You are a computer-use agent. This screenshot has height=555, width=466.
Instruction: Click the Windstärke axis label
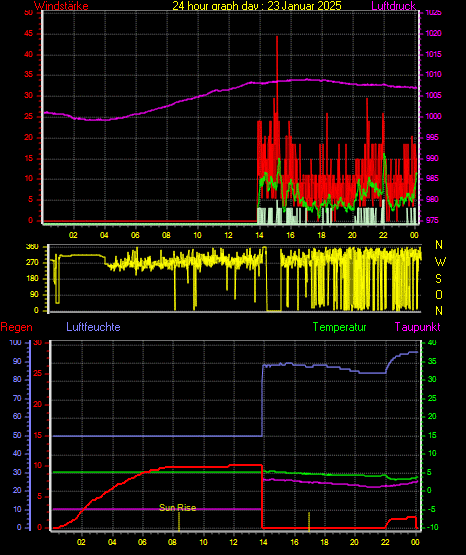[x=61, y=6]
